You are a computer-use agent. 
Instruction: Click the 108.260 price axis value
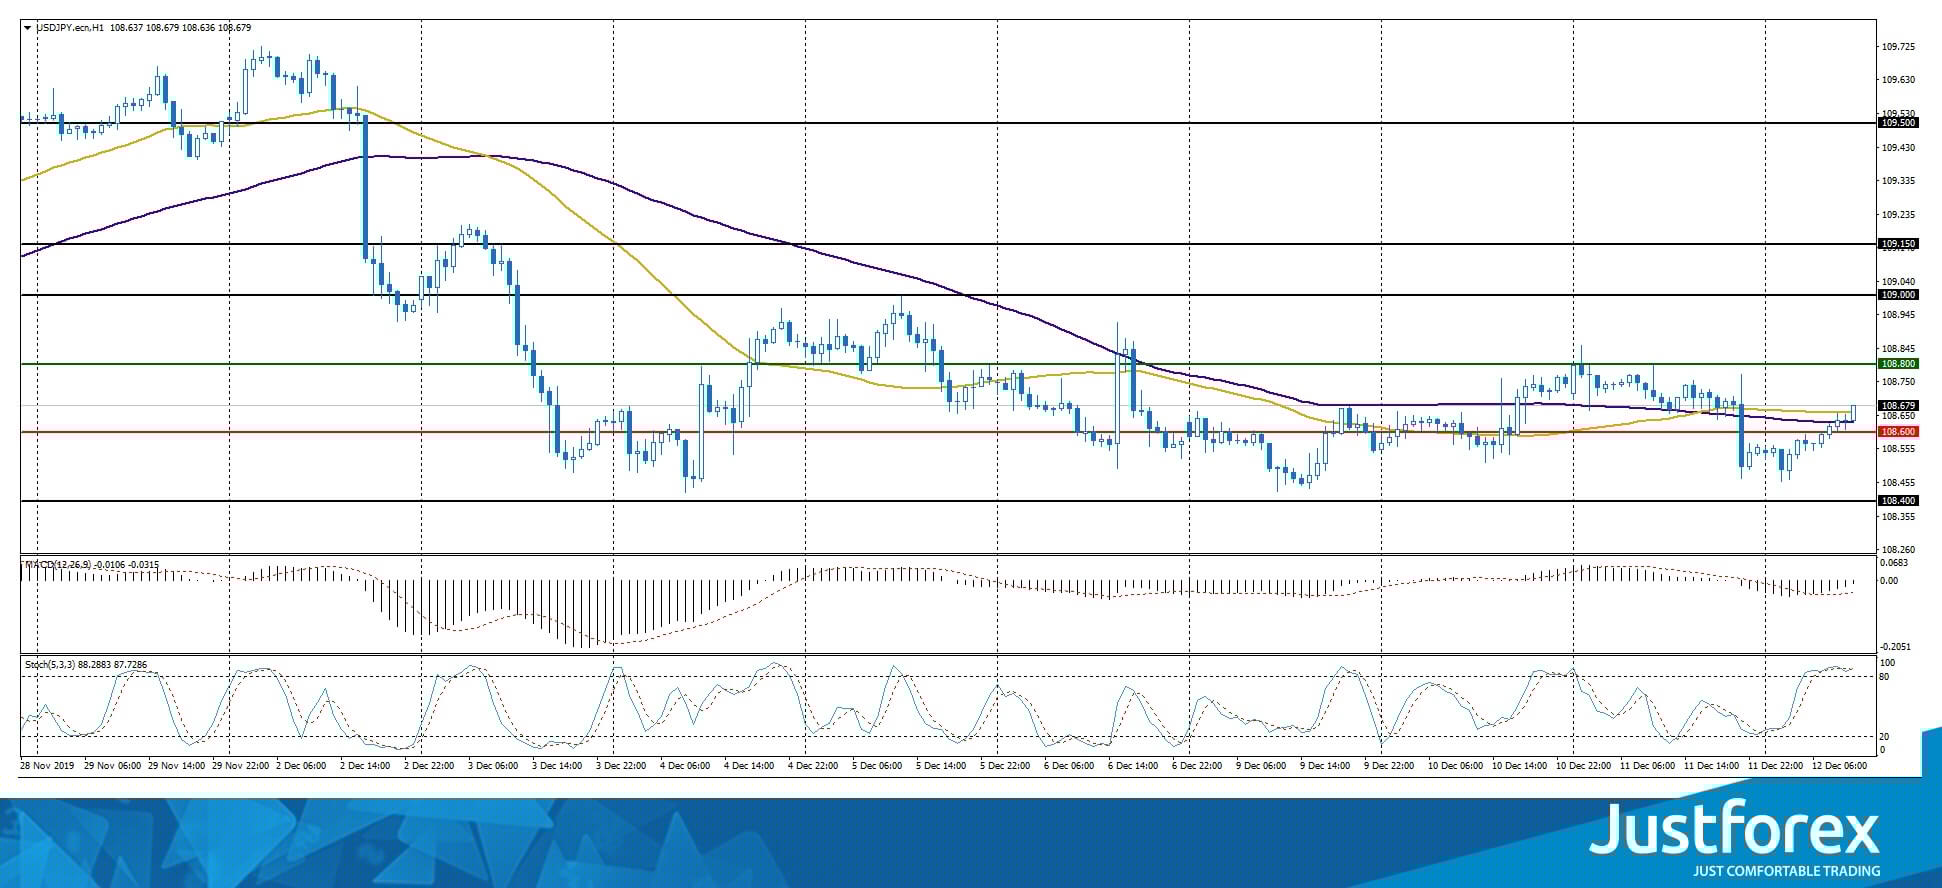point(1899,550)
